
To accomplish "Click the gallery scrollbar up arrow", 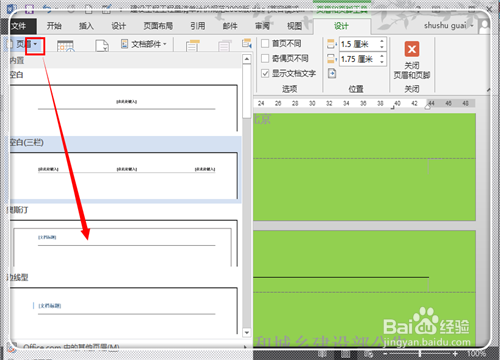I will tap(247, 59).
